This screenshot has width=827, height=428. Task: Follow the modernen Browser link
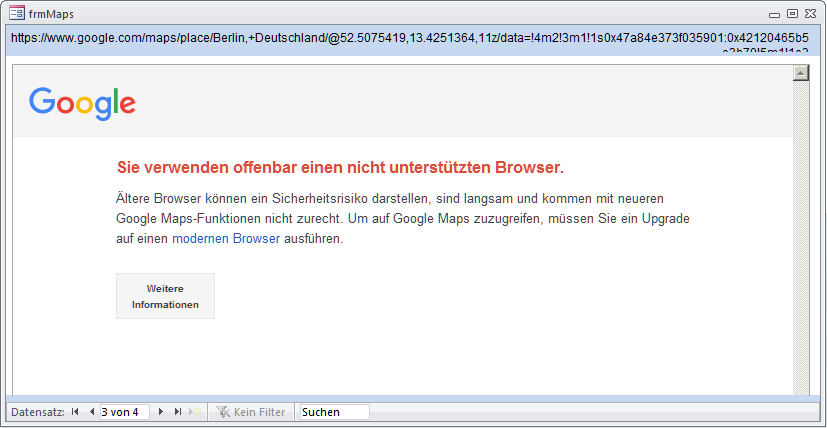[x=226, y=239]
